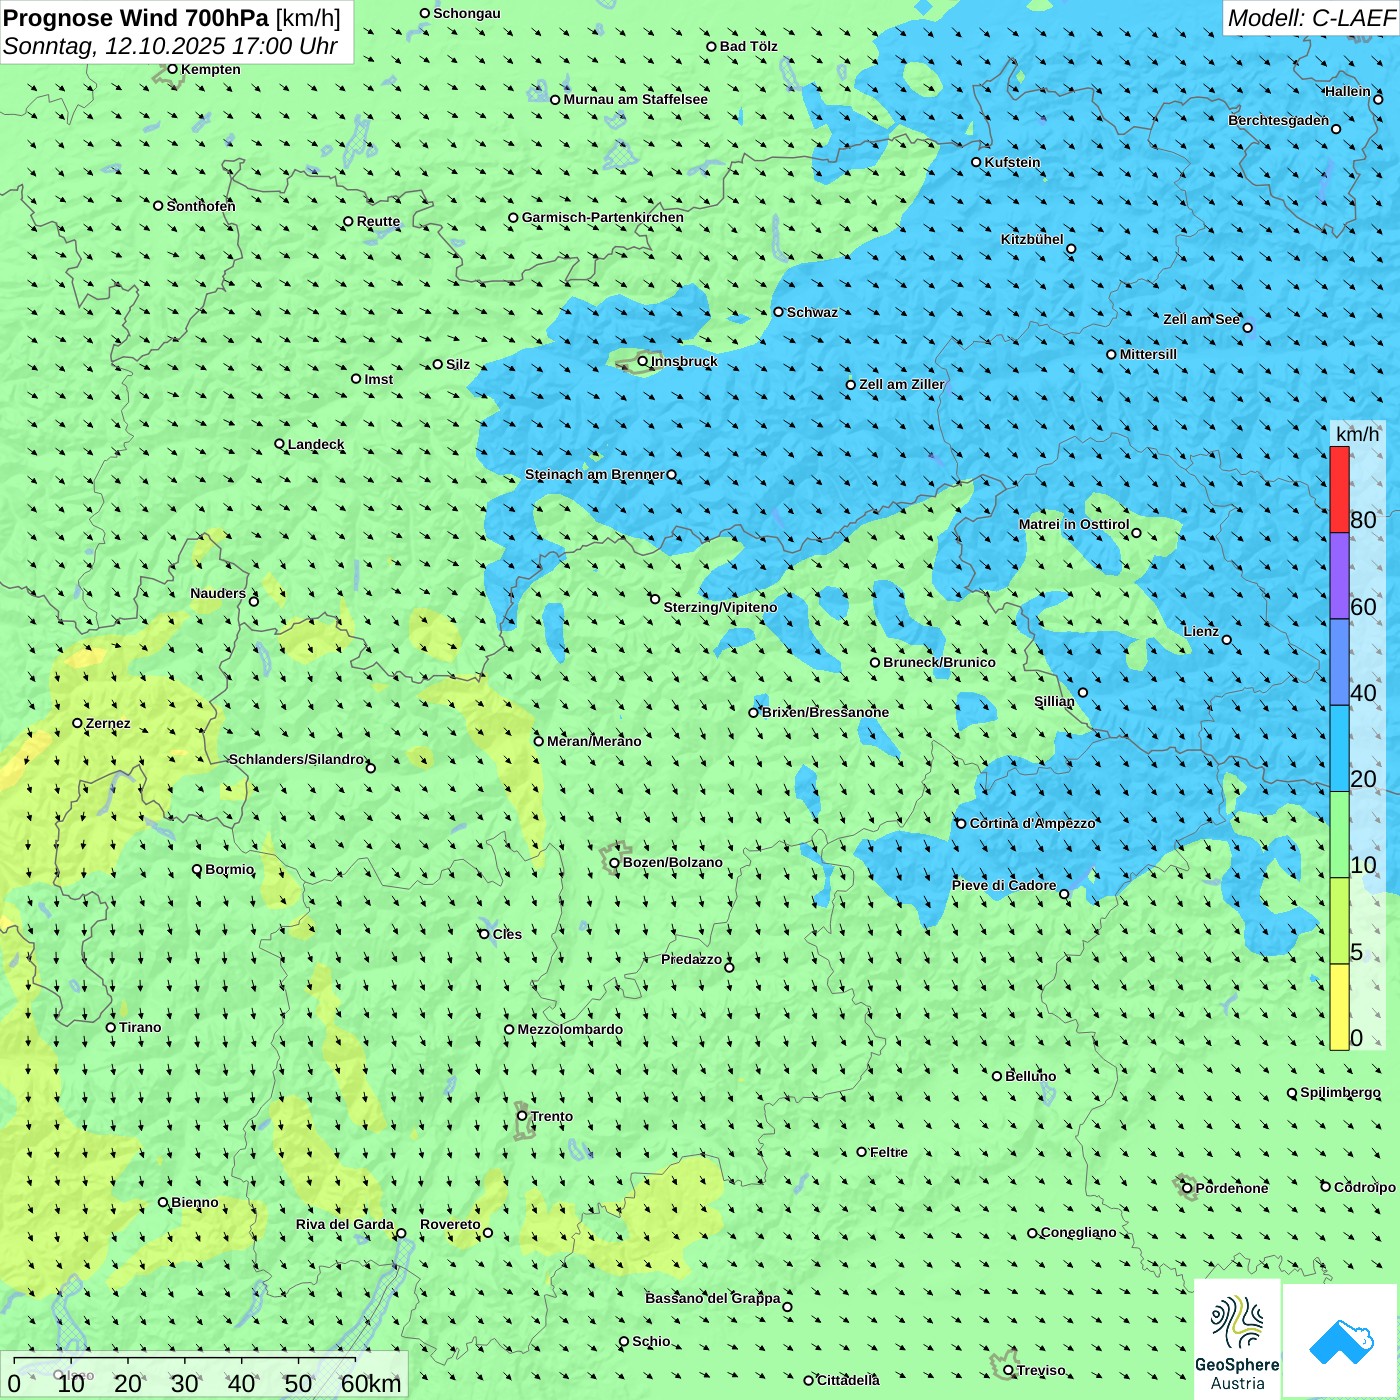Screen dimensions: 1400x1400
Task: Click the 'Lienz' label
Action: coord(1201,631)
